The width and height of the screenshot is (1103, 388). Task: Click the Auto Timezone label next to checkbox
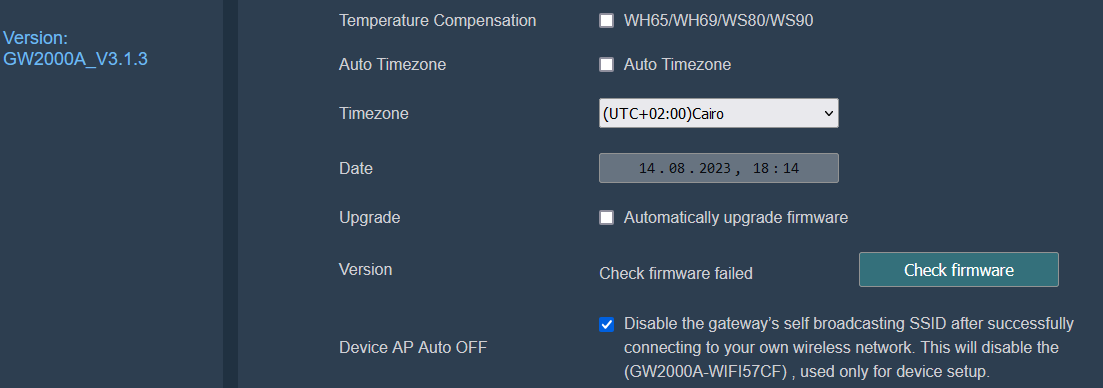pyautogui.click(x=677, y=65)
